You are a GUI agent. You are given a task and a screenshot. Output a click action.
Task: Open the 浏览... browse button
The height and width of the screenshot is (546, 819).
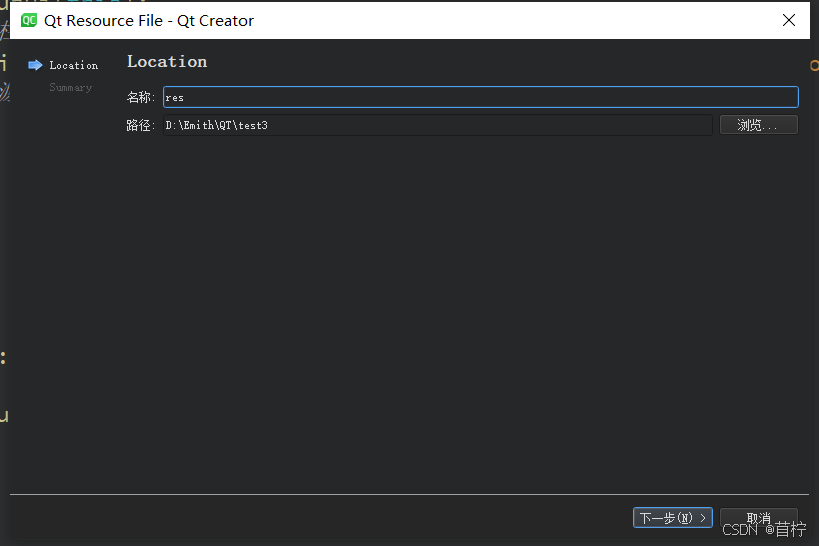point(759,125)
